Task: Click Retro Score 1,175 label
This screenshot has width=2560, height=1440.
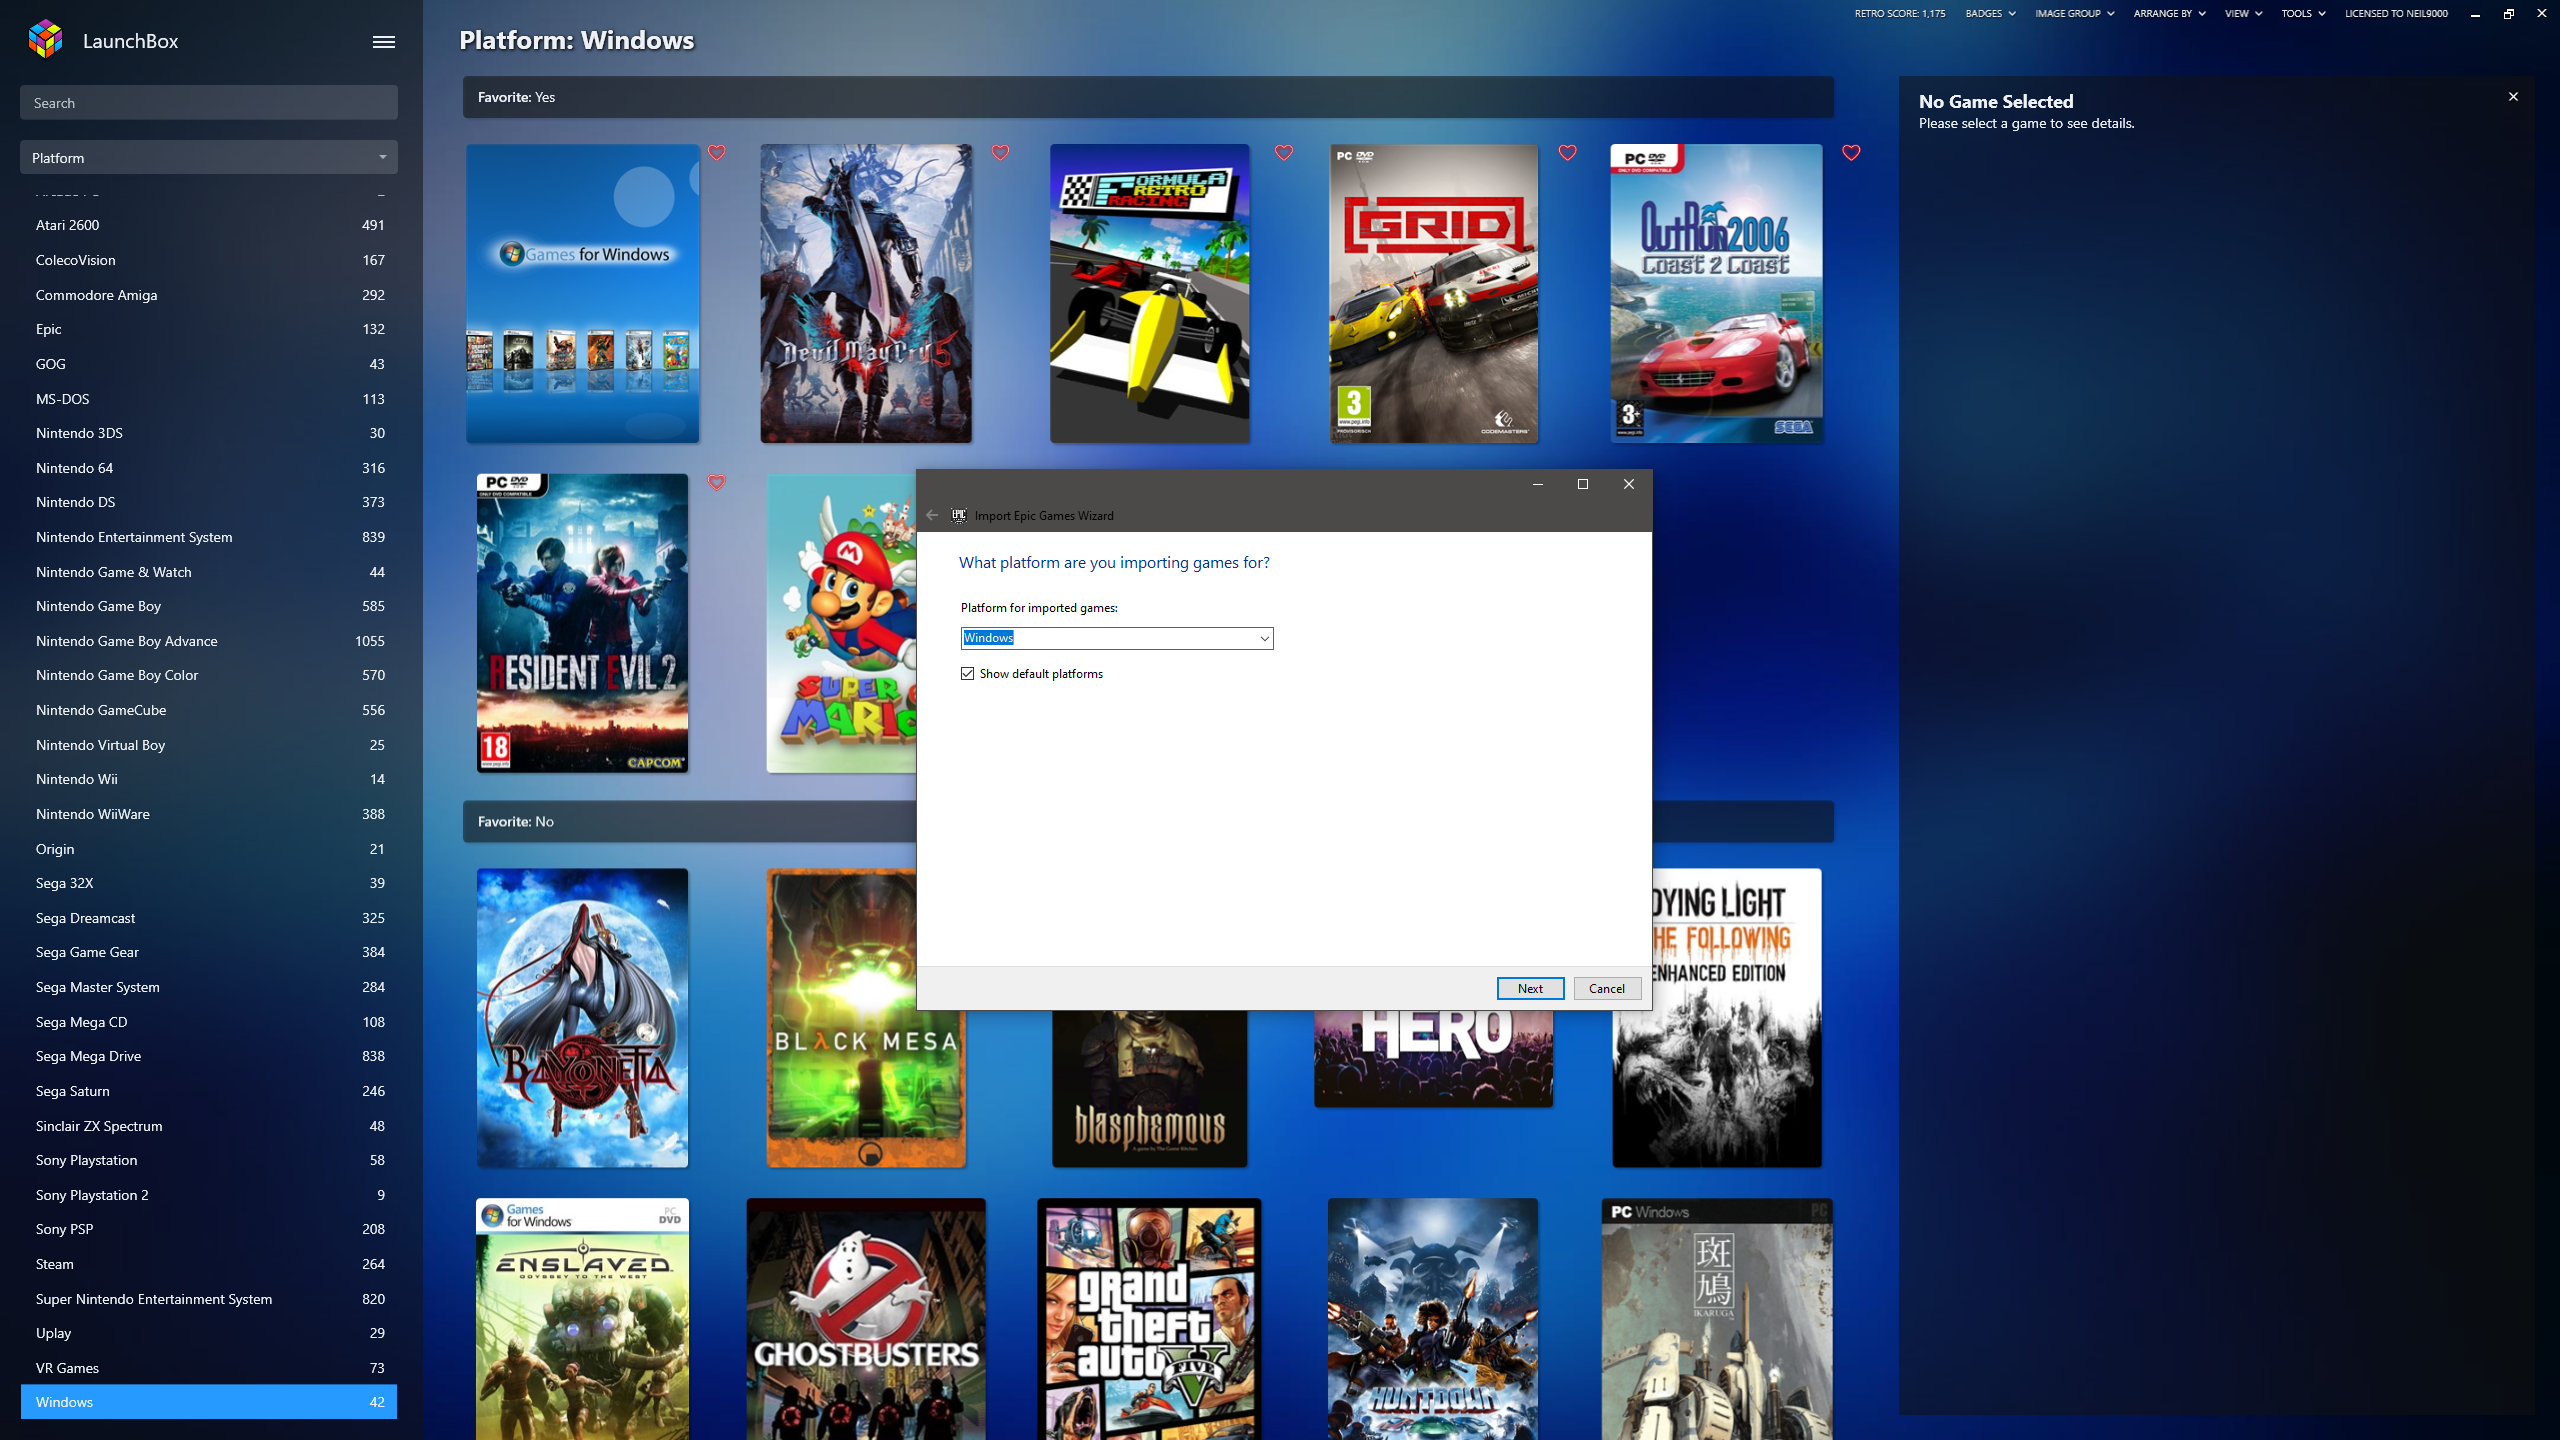Action: [x=1900, y=14]
